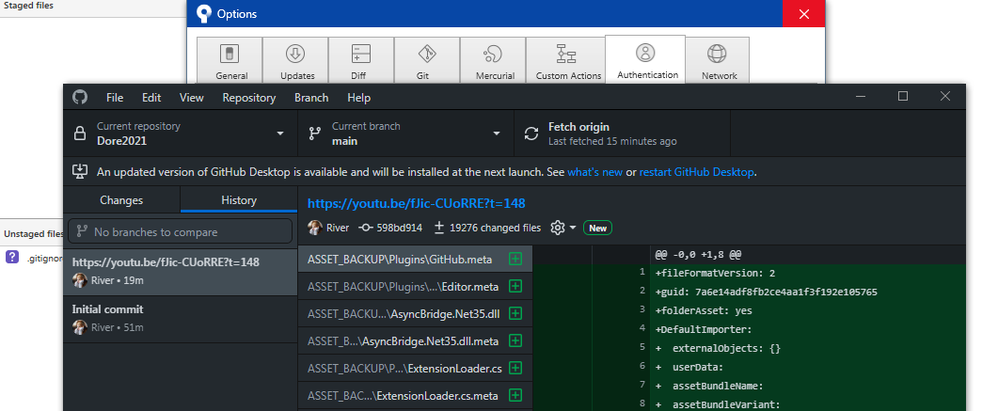Click the SourceTree logo in Options title bar
The height and width of the screenshot is (411, 998).
203,13
